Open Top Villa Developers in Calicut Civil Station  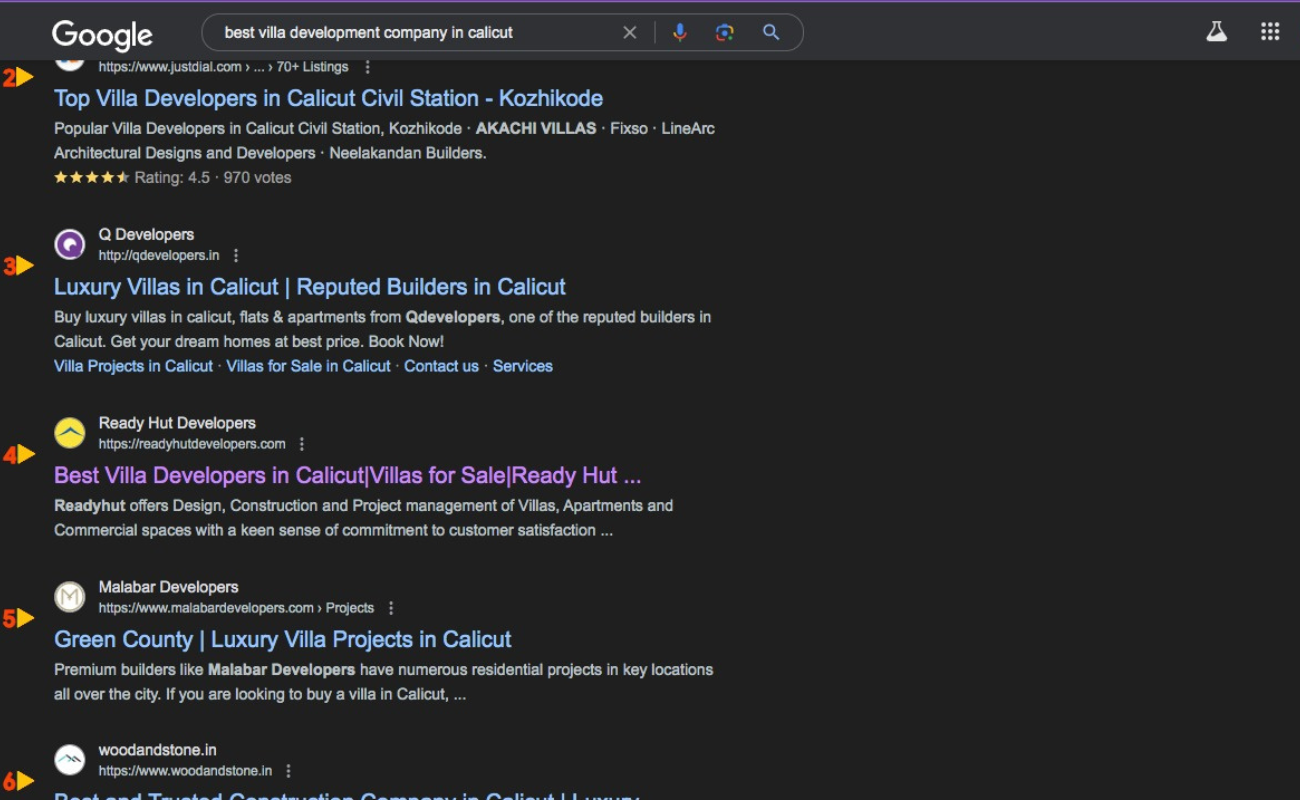328,98
